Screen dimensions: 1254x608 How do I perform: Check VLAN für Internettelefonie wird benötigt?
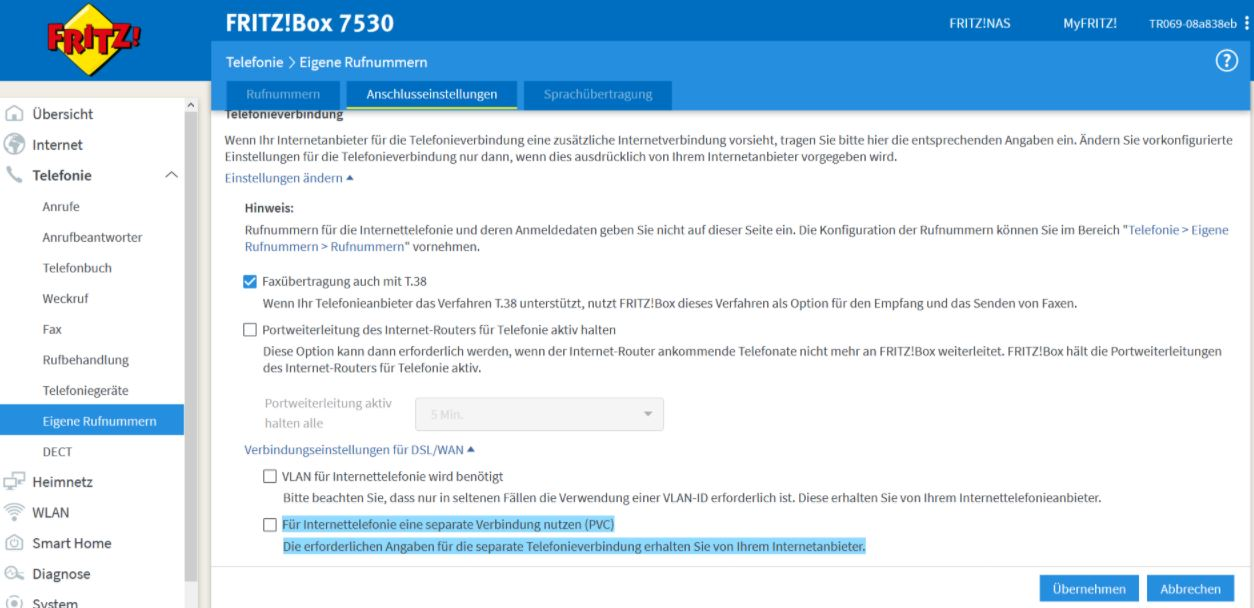coord(270,477)
